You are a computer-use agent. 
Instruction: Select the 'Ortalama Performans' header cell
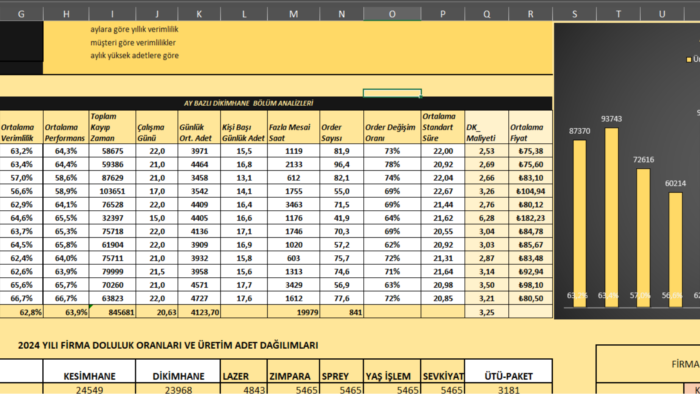tap(66, 127)
